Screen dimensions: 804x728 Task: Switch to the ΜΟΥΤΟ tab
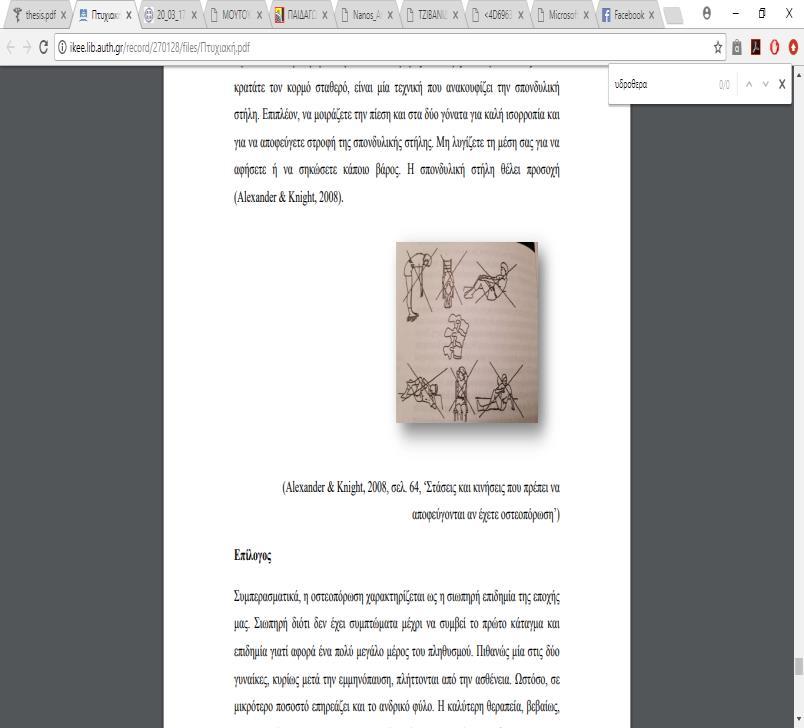coord(235,15)
